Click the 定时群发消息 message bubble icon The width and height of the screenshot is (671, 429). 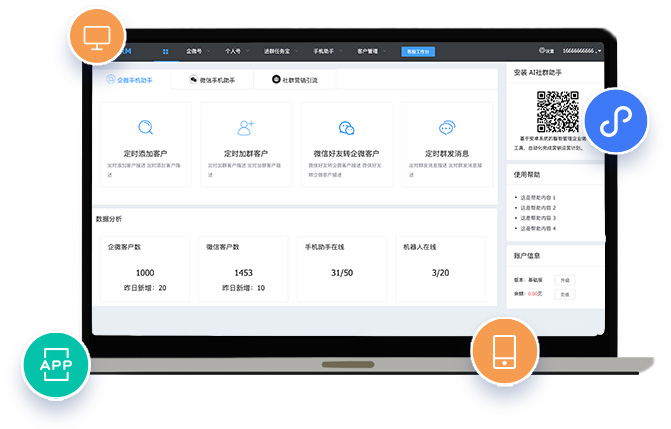446,127
